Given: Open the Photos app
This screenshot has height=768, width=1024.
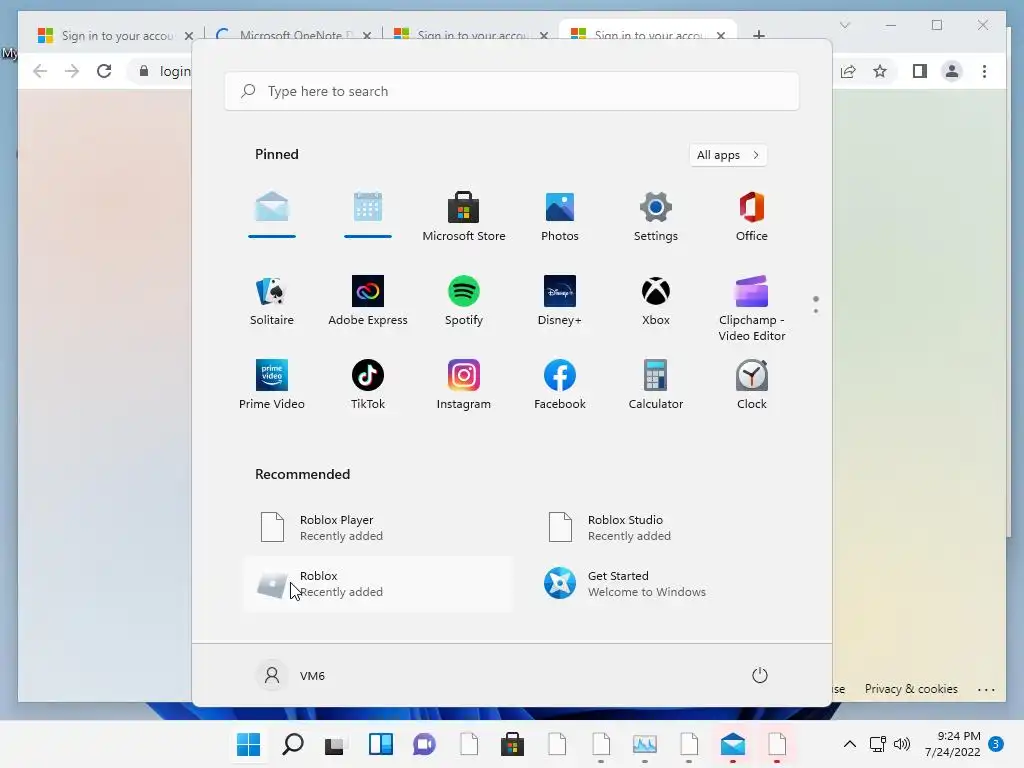Looking at the screenshot, I should click(x=560, y=216).
